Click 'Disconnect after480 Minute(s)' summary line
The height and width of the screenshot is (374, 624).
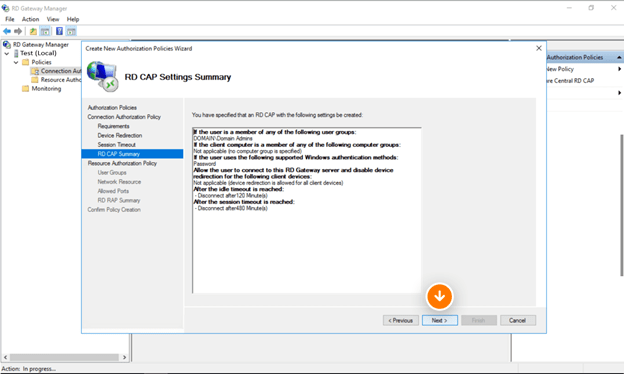pos(231,208)
